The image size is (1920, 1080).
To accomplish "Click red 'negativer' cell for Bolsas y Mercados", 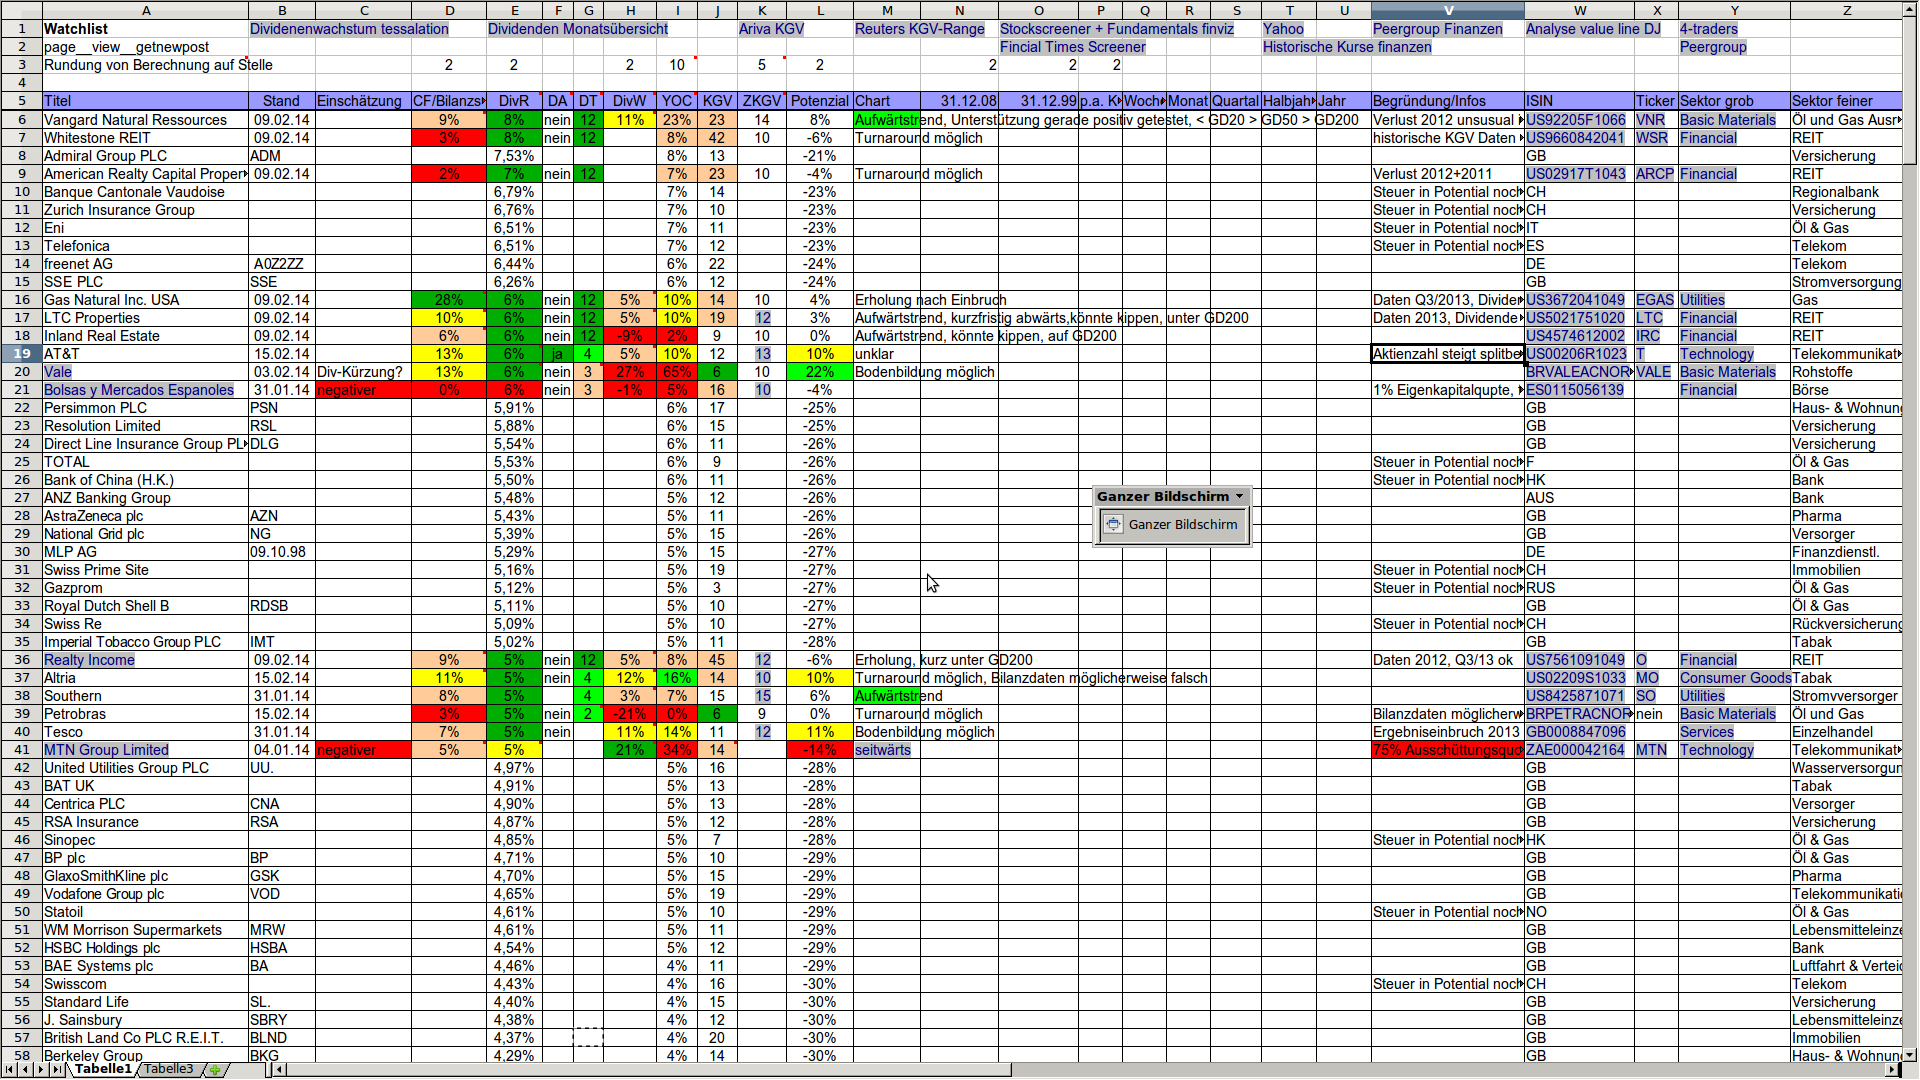I will [362, 390].
